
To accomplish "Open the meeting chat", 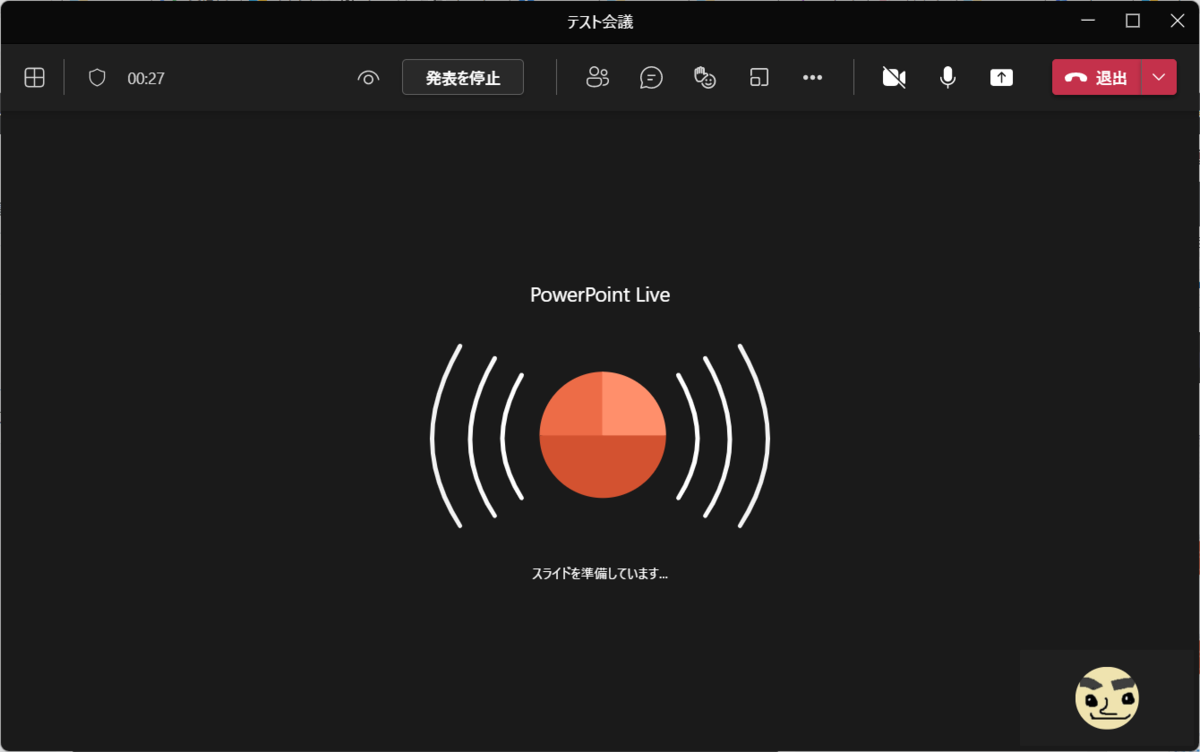I will click(x=651, y=78).
